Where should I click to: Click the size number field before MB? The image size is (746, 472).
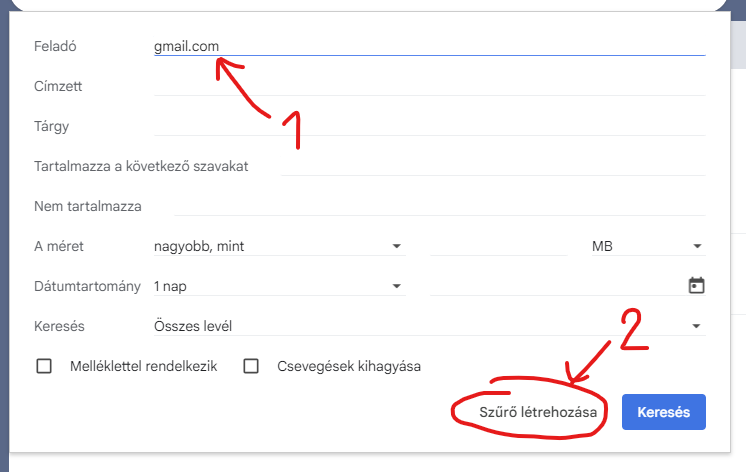tap(498, 246)
